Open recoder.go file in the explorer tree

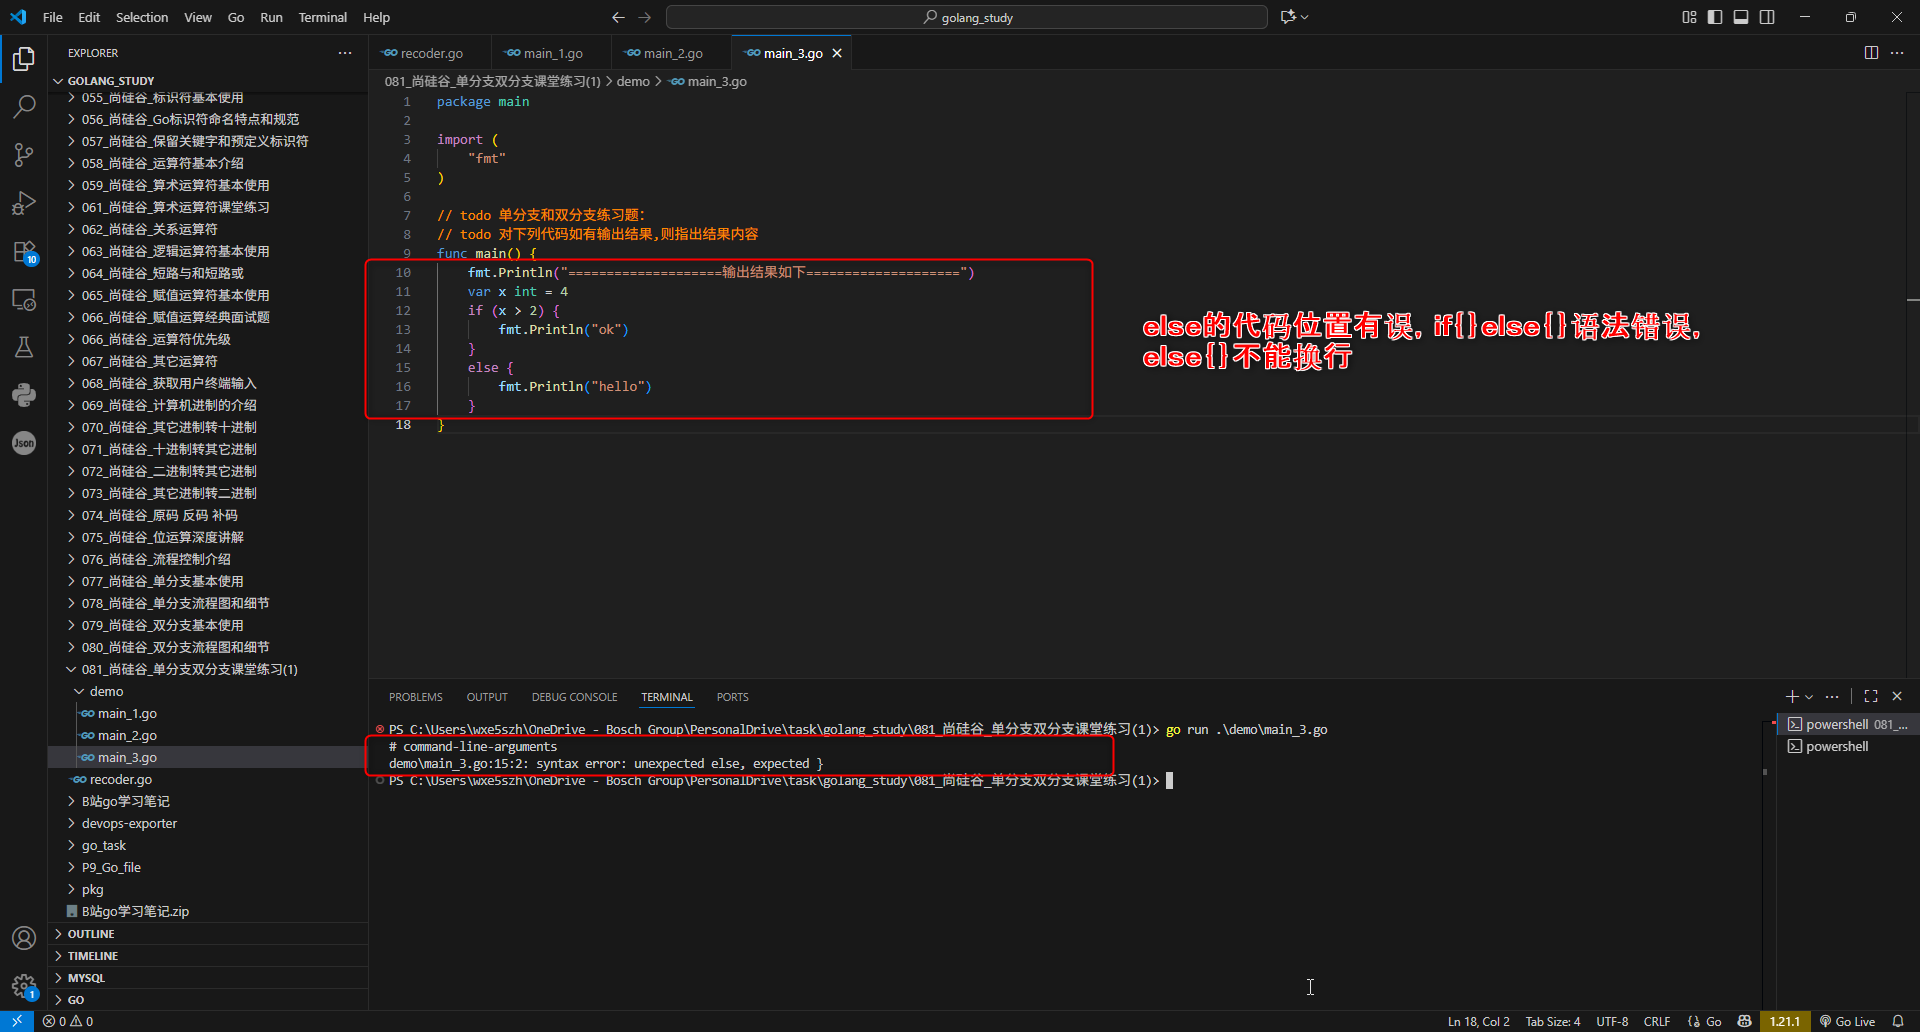point(208,780)
